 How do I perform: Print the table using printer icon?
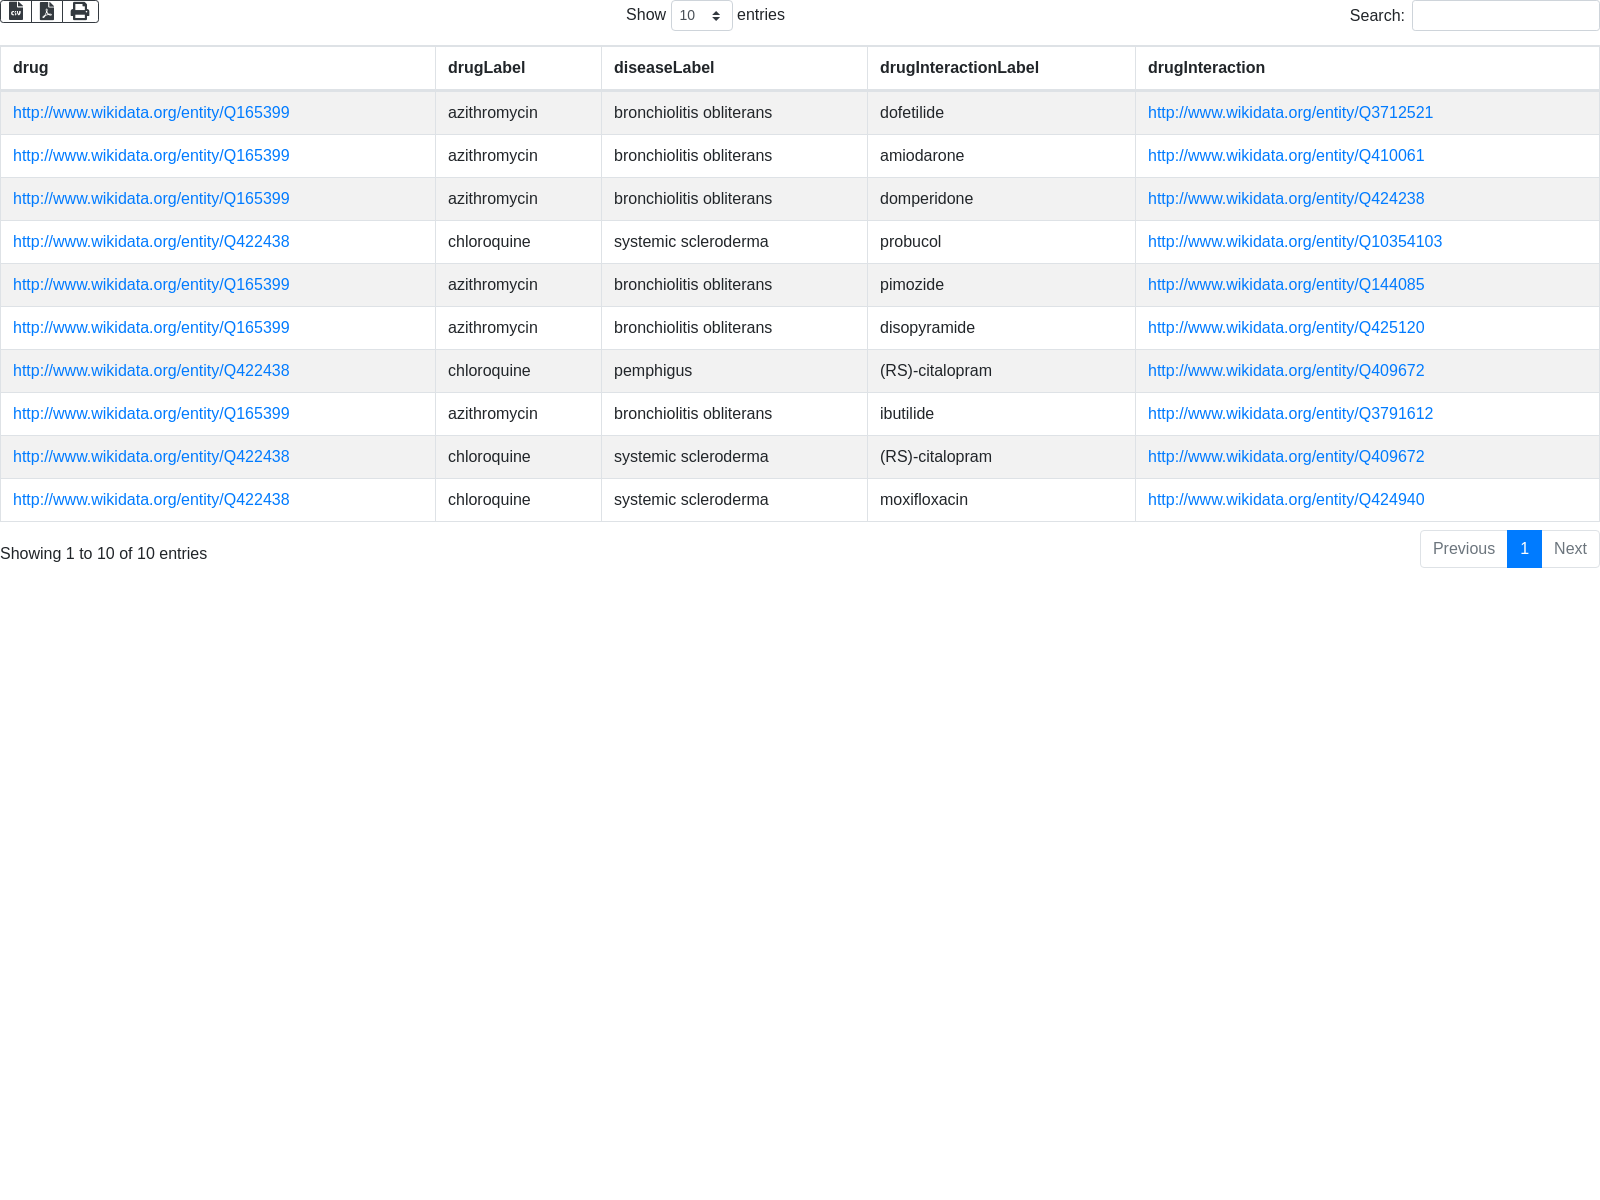(x=80, y=11)
